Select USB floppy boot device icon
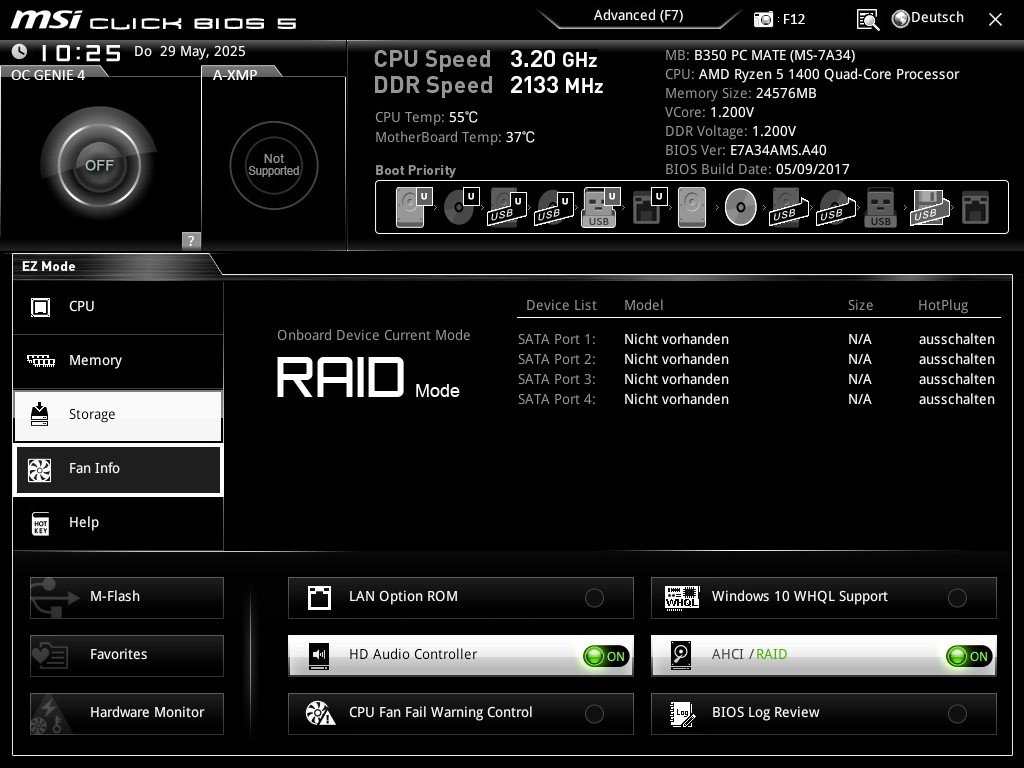1024x768 pixels. (x=929, y=207)
